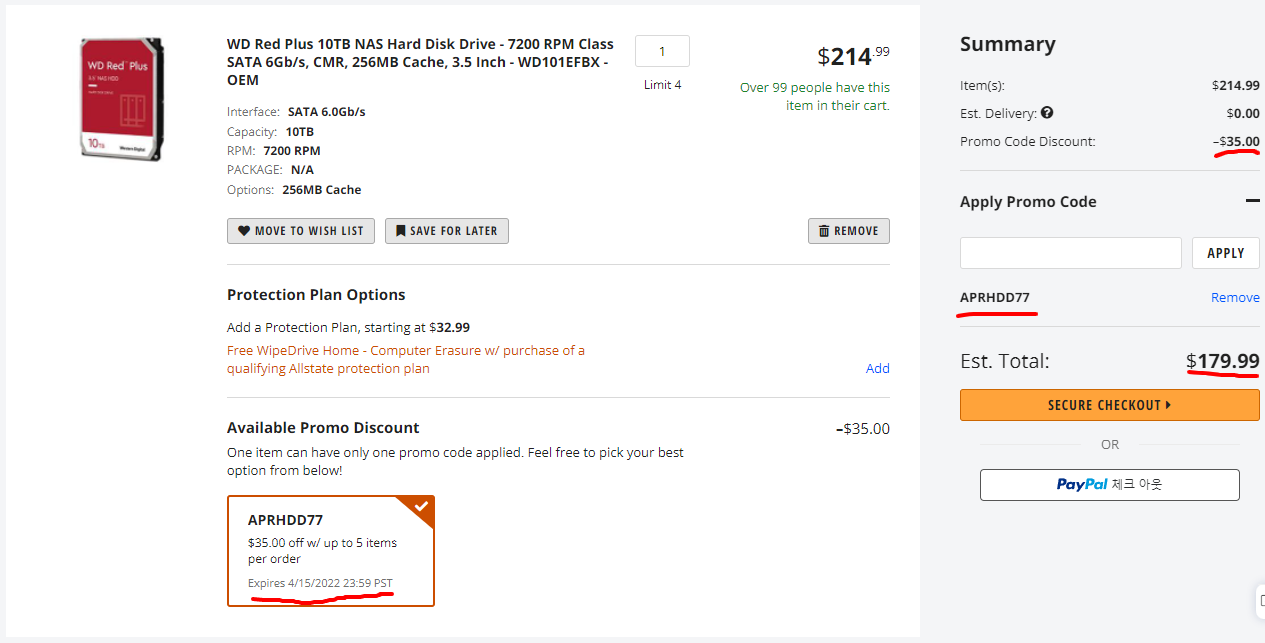Click -$35.00 beside Available Promo Discount
Image resolution: width=1265 pixels, height=643 pixels.
[x=862, y=429]
